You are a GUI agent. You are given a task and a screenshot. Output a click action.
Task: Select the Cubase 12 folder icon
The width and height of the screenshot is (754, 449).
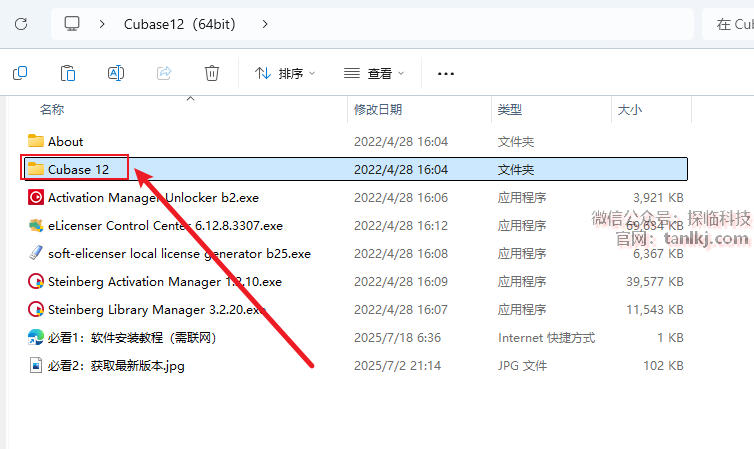(x=36, y=169)
